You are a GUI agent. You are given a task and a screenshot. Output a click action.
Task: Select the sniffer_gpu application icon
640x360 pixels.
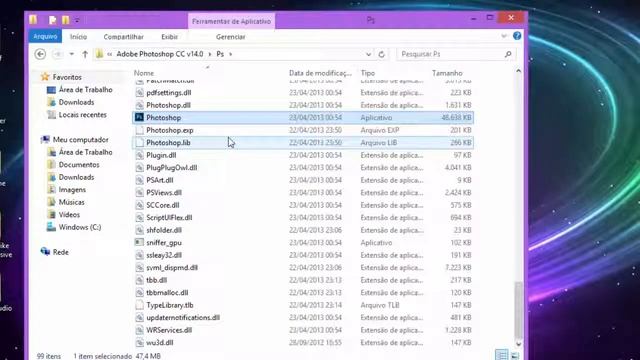[x=139, y=242]
